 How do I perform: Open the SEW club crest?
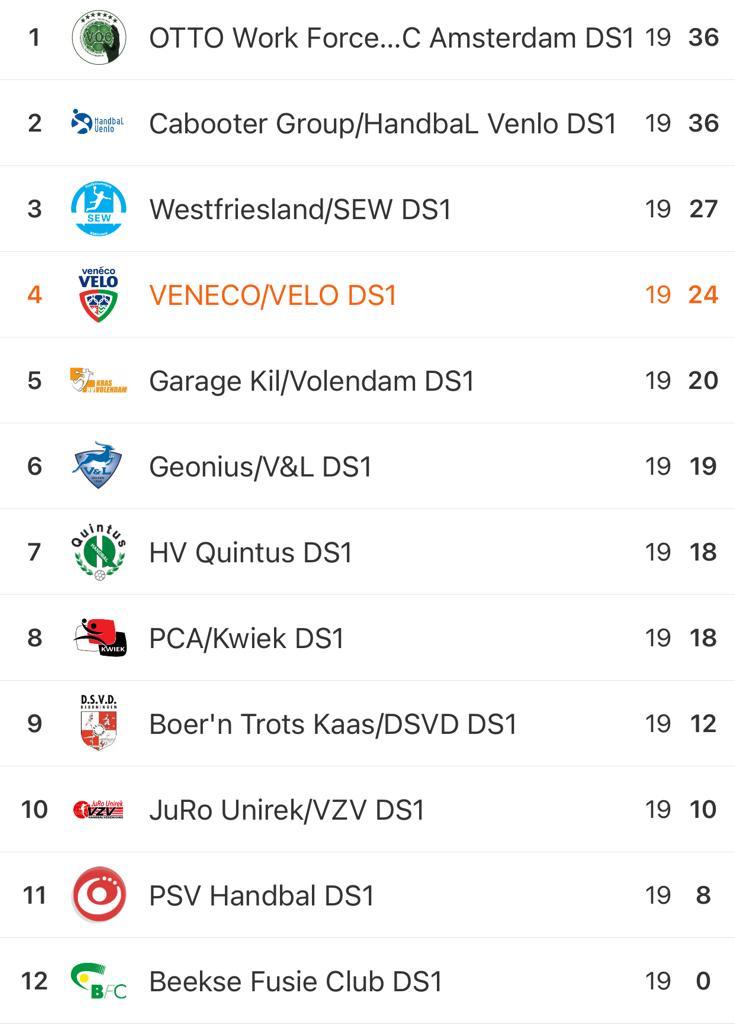pos(99,208)
